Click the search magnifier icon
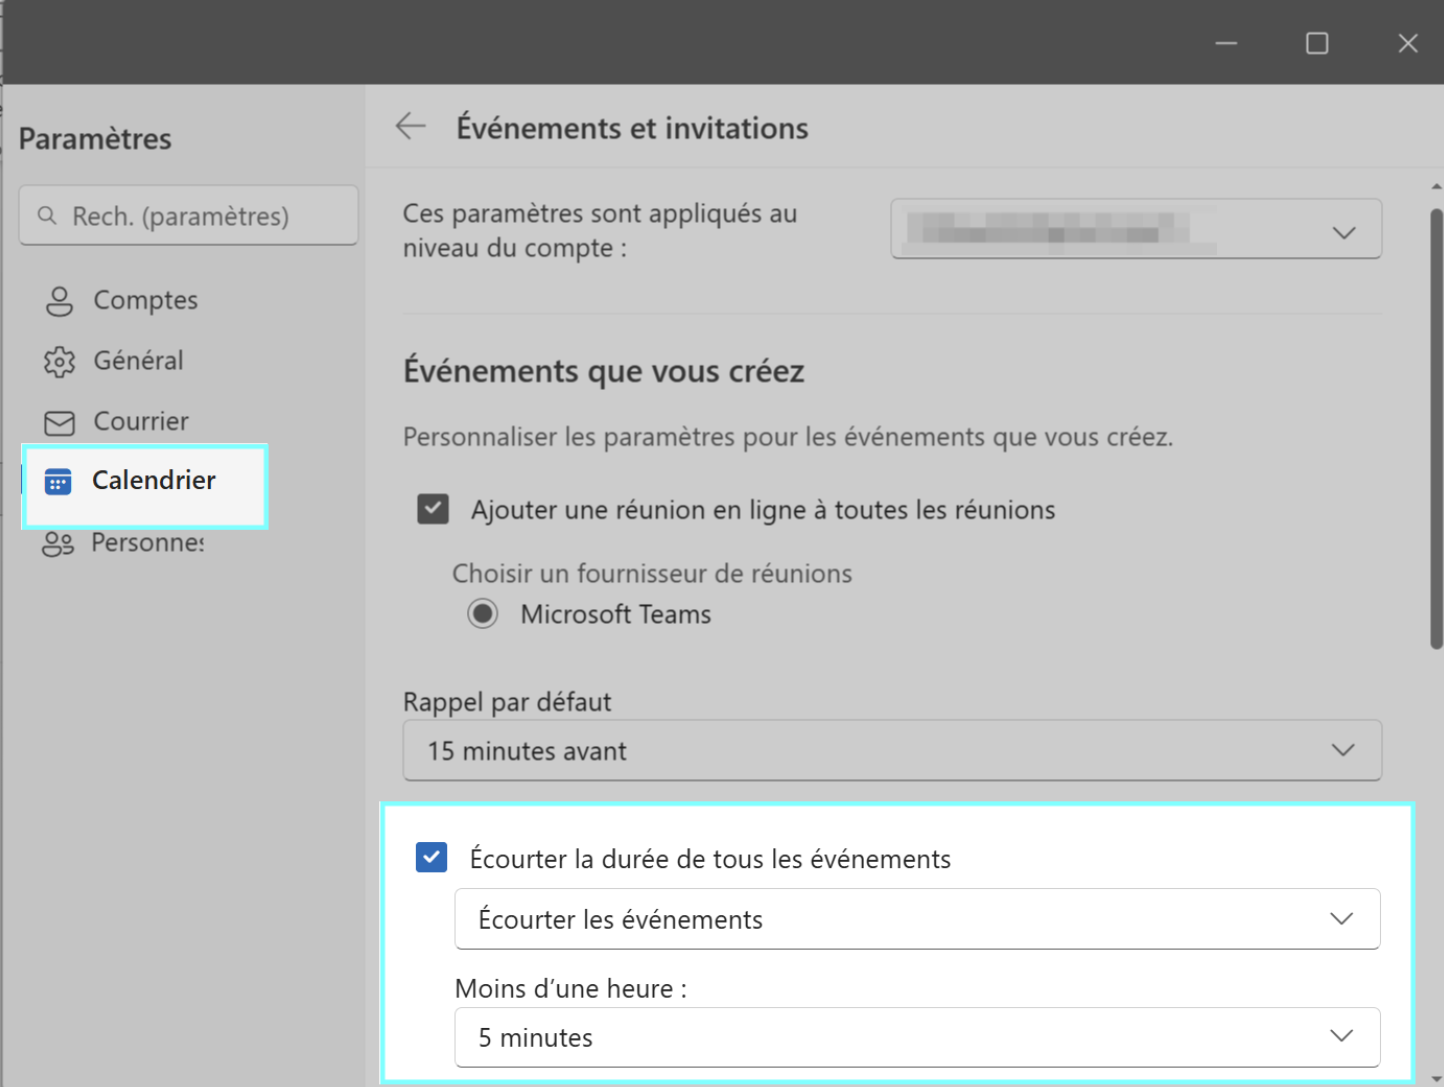This screenshot has height=1087, width=1444. click(x=47, y=216)
